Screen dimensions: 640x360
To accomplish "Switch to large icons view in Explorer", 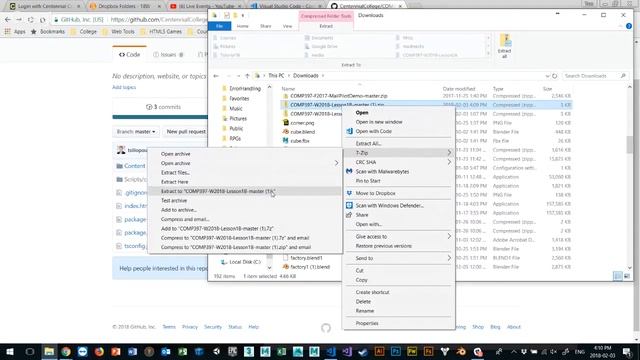I will (x=627, y=276).
